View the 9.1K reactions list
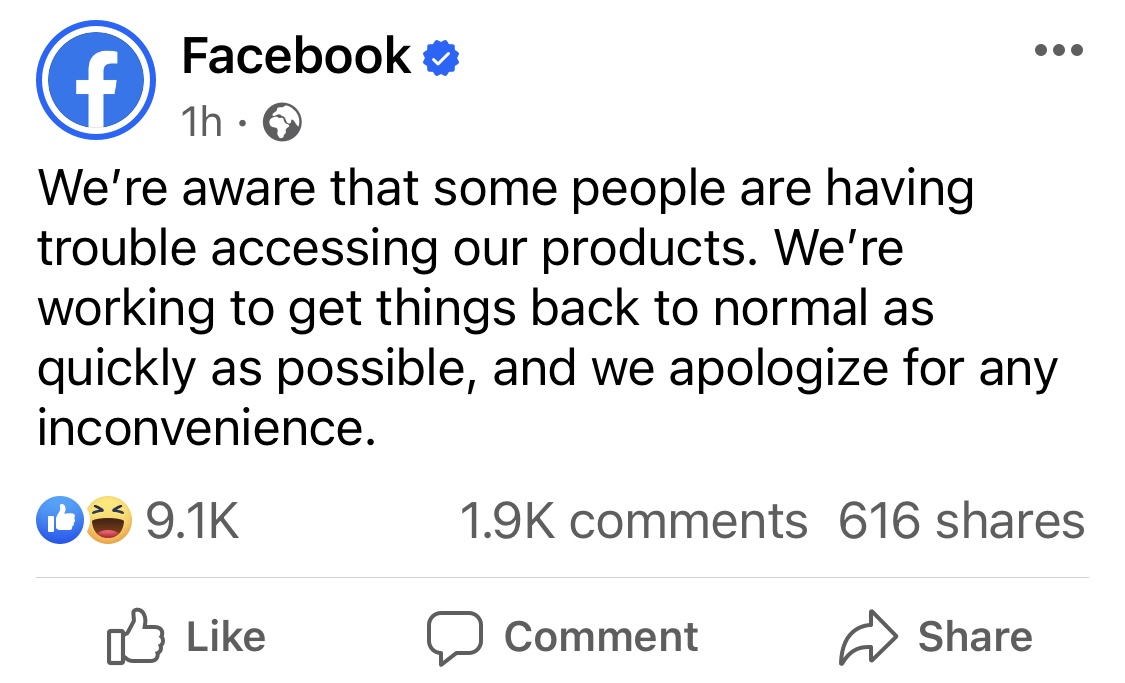Screen dimensions: 1125x683 pos(192,521)
